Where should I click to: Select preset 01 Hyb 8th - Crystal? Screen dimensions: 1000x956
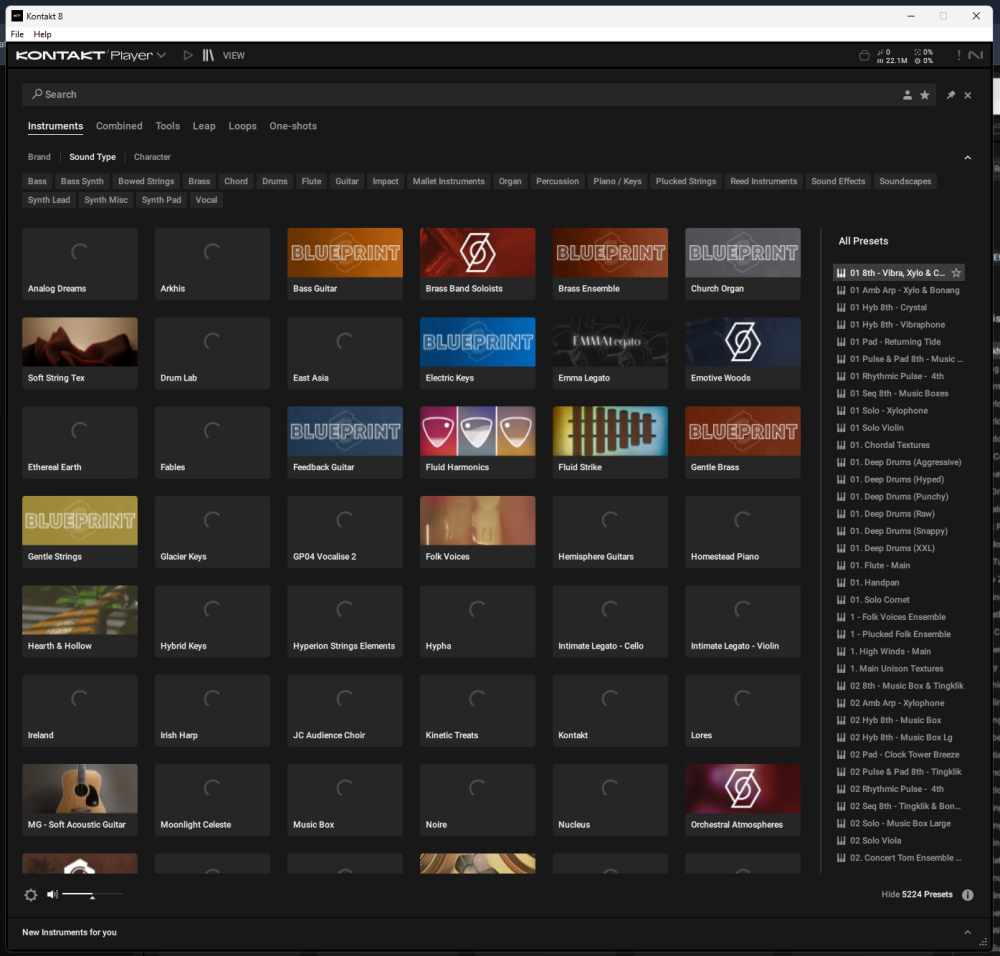(899, 307)
